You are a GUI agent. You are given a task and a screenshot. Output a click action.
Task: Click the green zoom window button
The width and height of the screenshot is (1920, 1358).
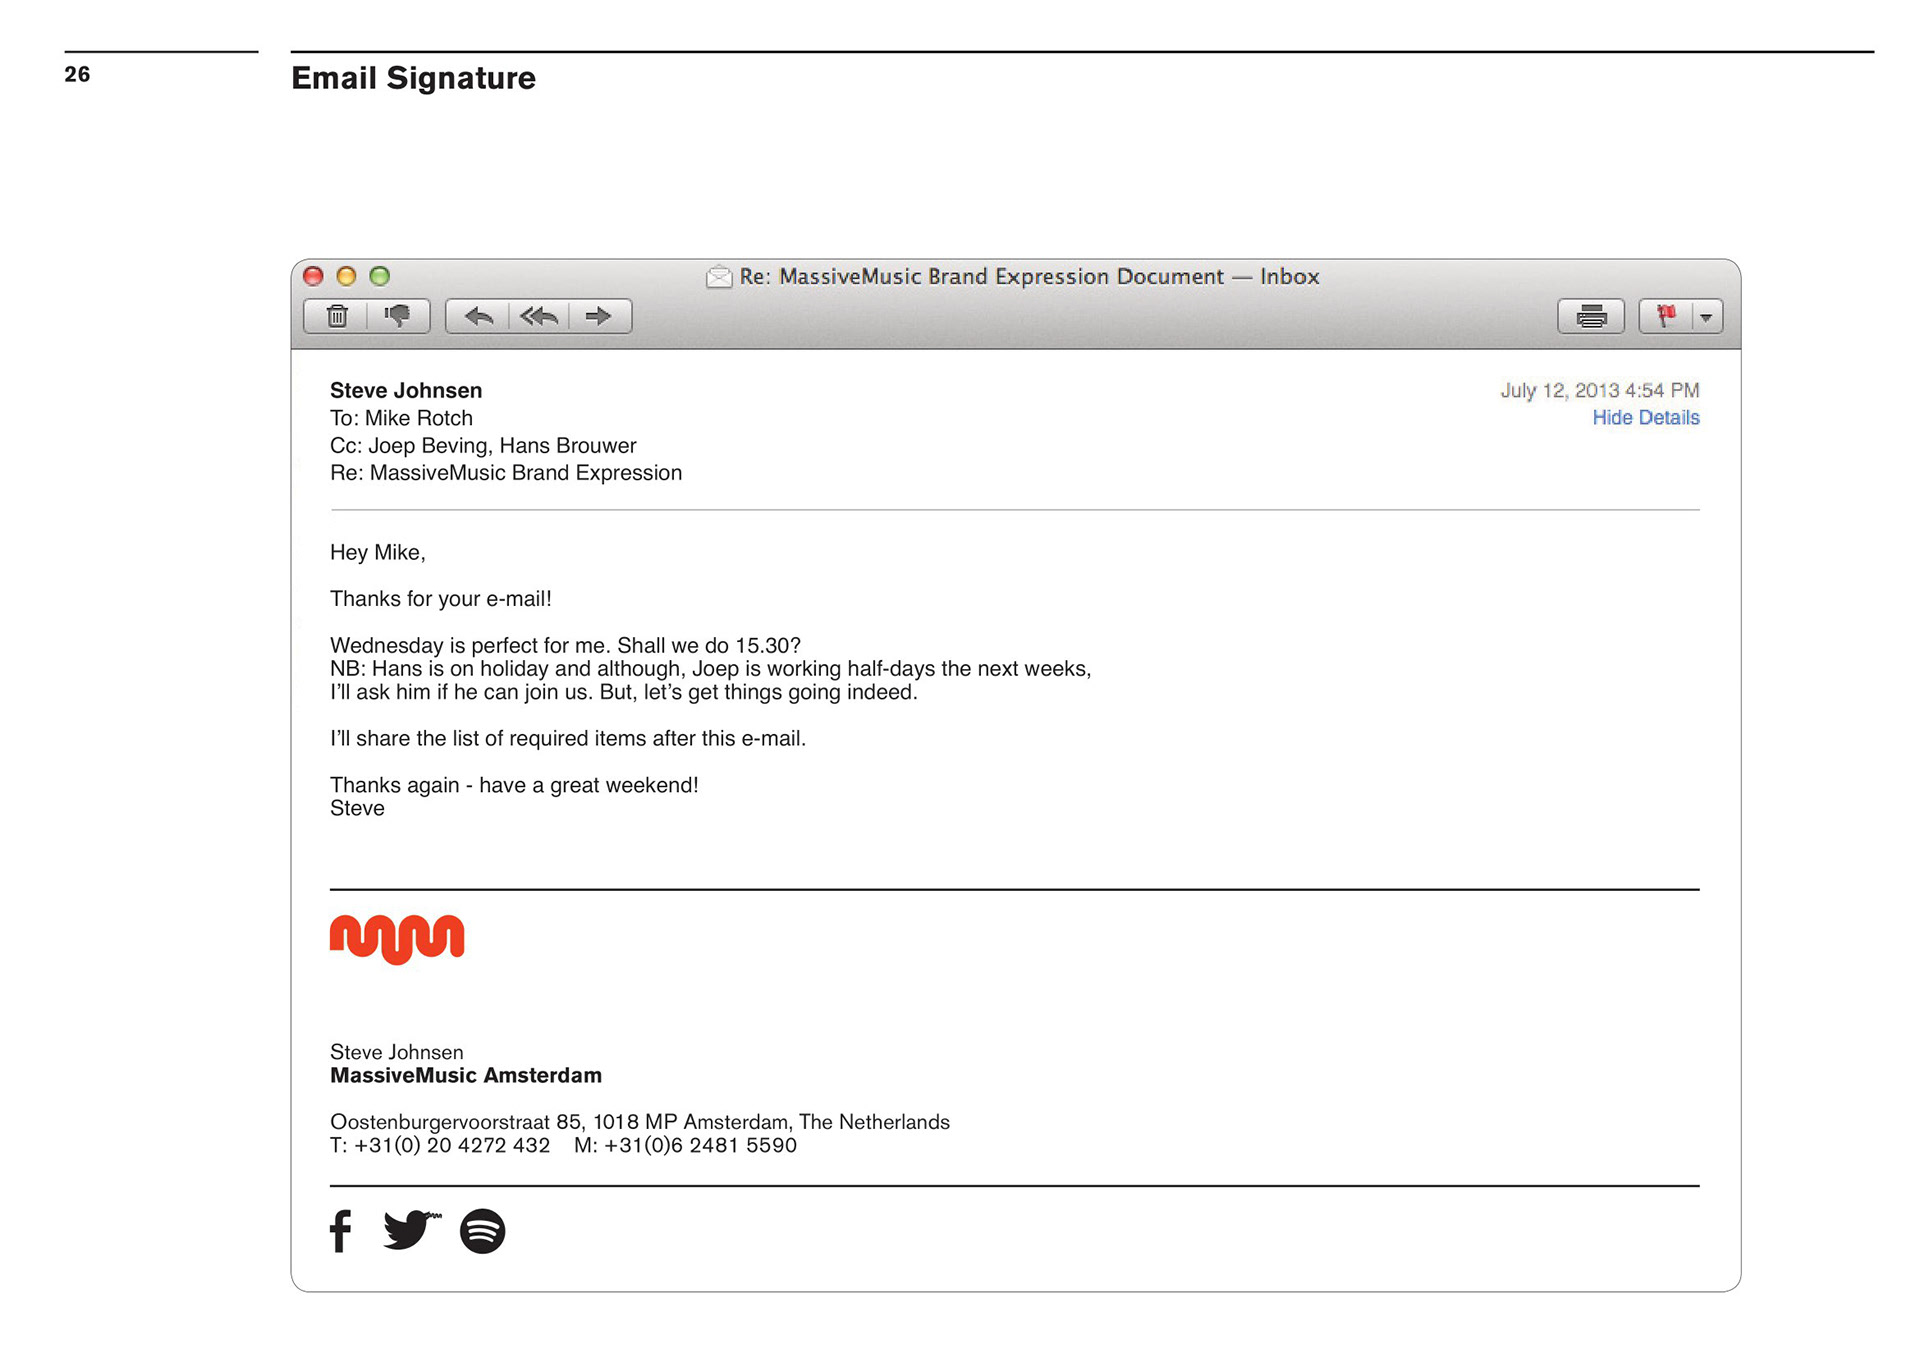point(380,276)
